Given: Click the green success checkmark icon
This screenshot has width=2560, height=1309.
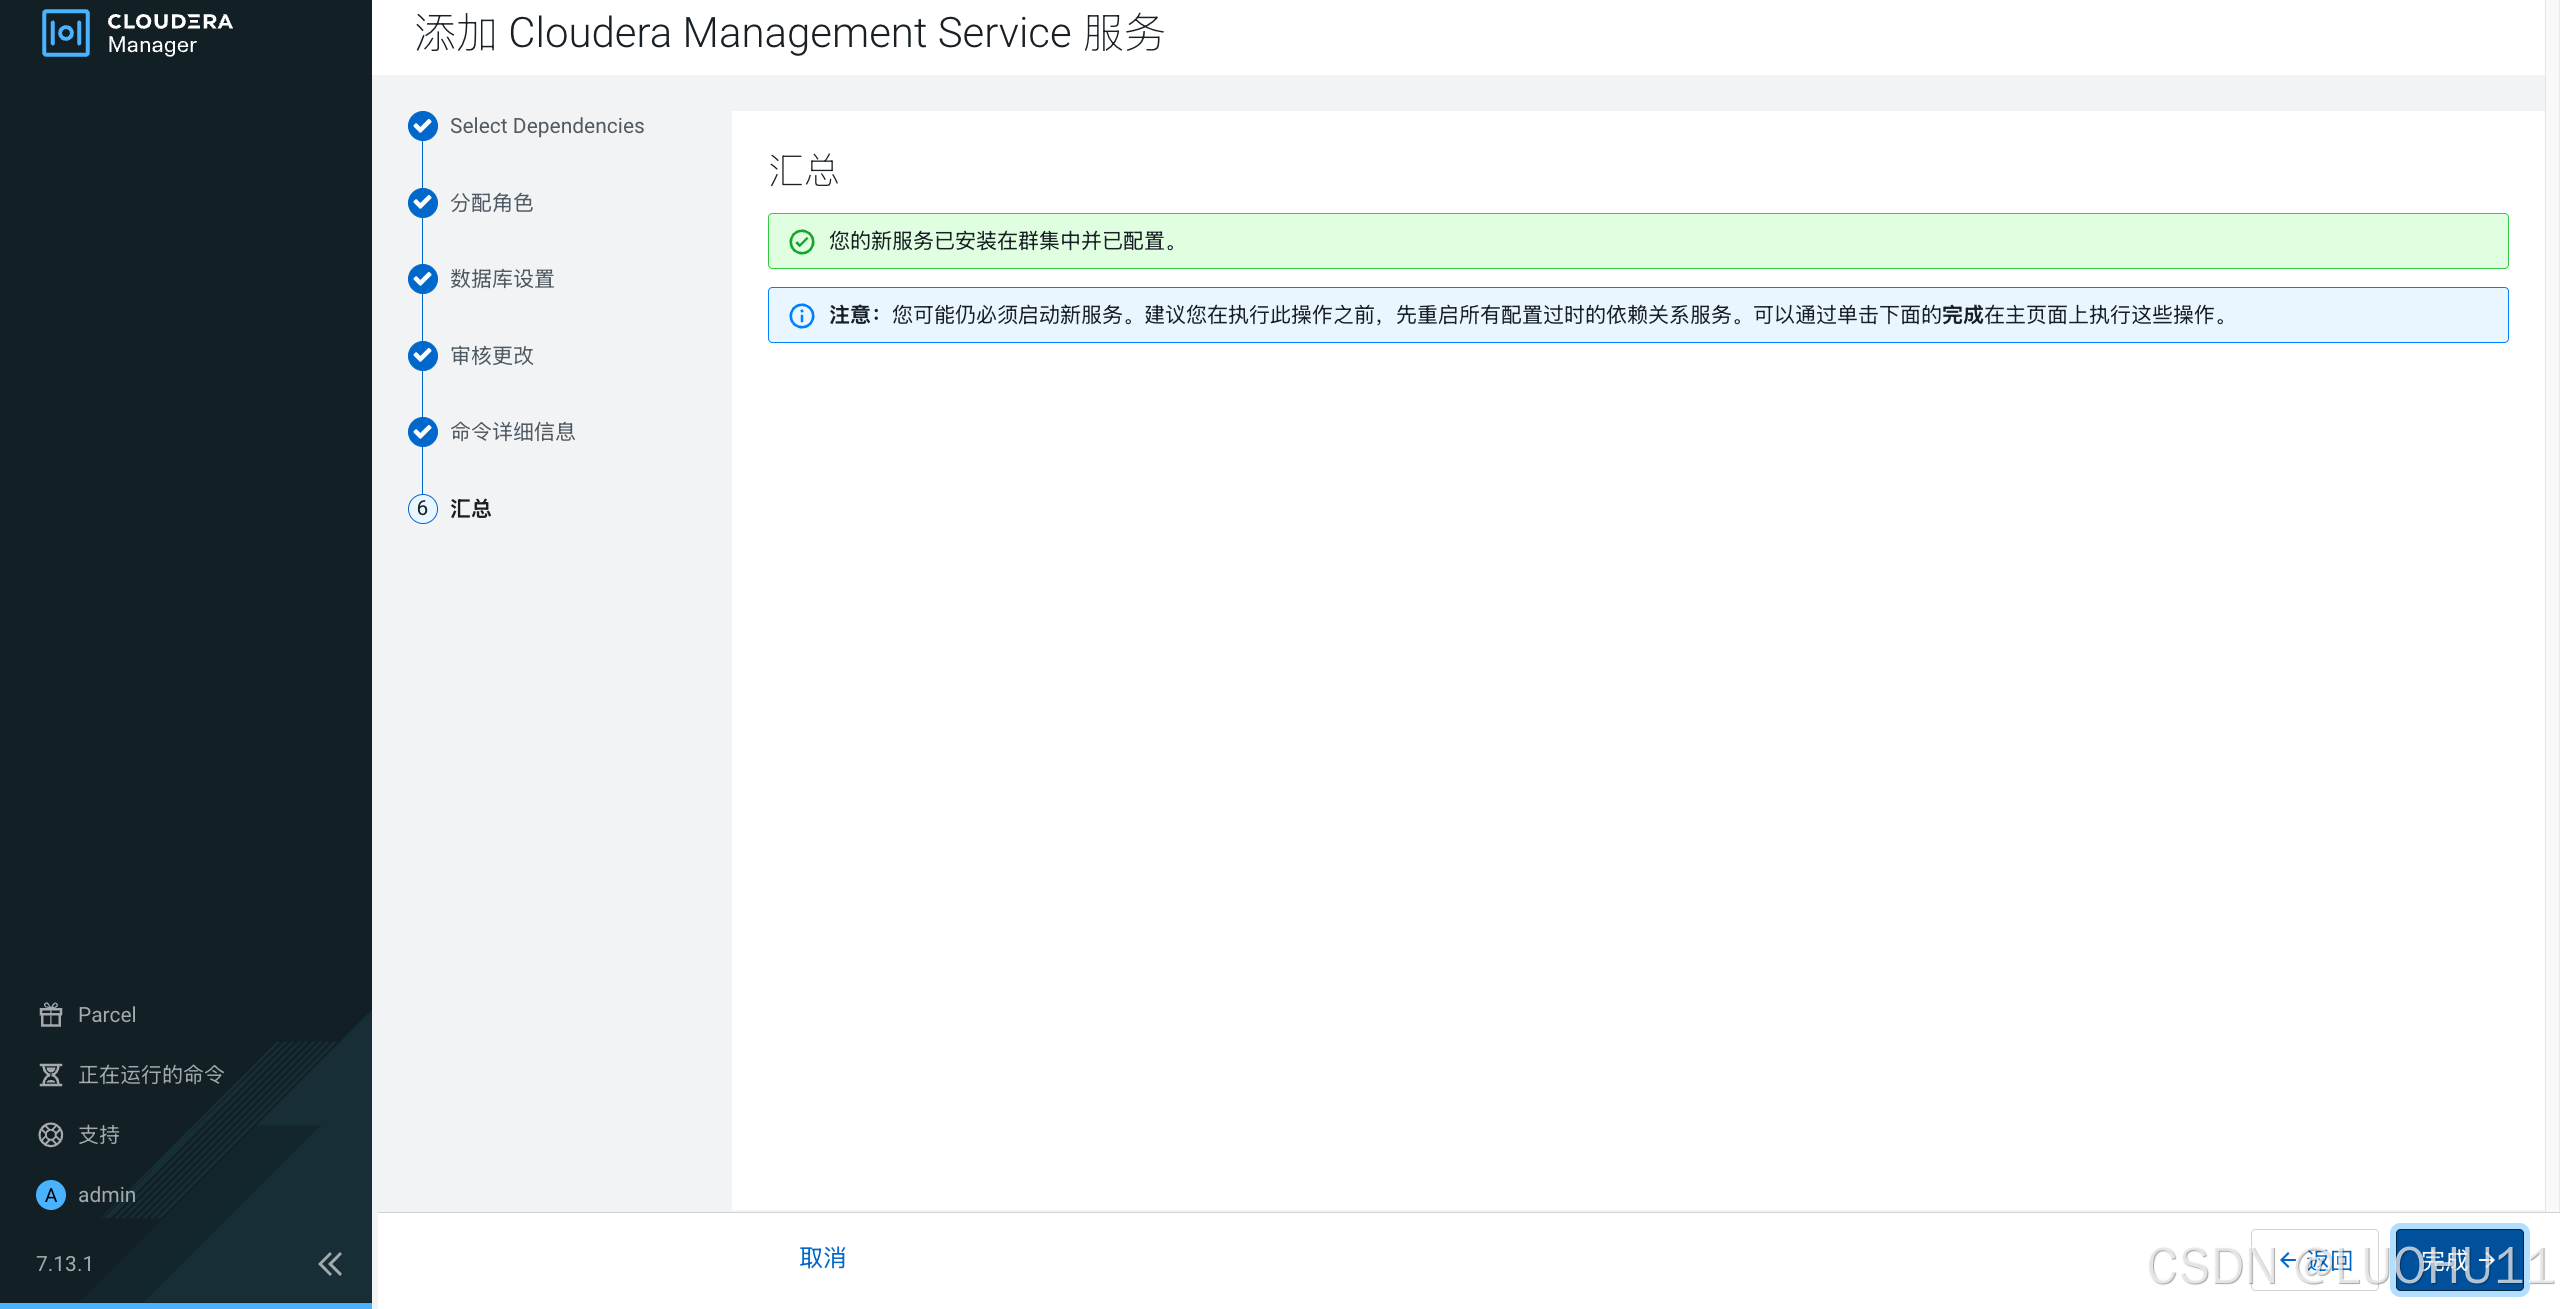Looking at the screenshot, I should [802, 242].
